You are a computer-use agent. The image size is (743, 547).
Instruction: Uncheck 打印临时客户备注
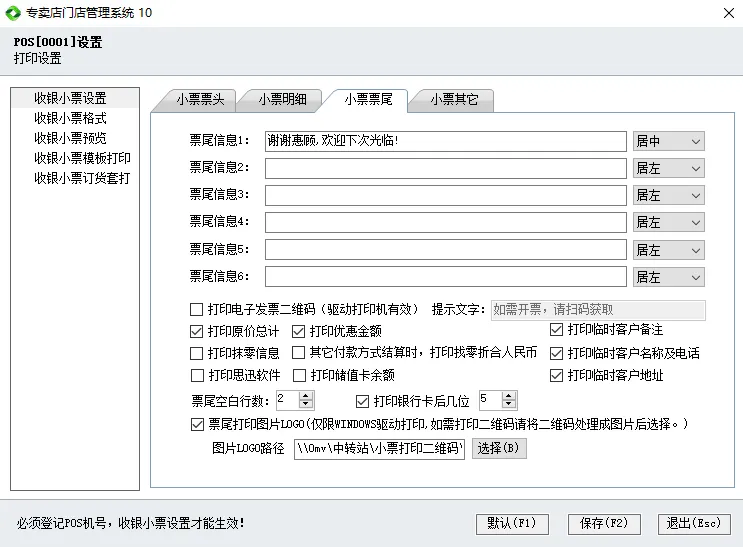pyautogui.click(x=556, y=329)
